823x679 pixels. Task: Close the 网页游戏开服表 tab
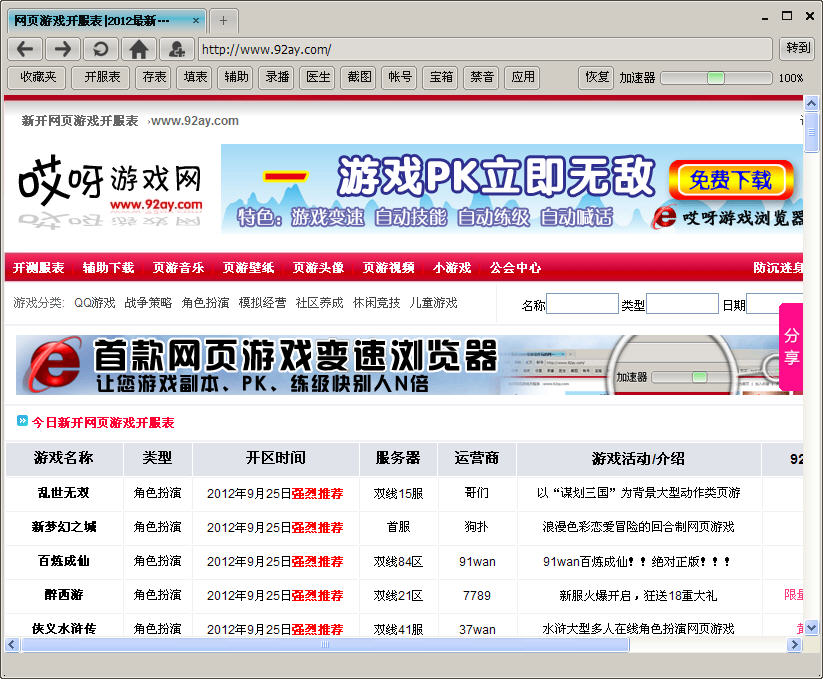[196, 20]
